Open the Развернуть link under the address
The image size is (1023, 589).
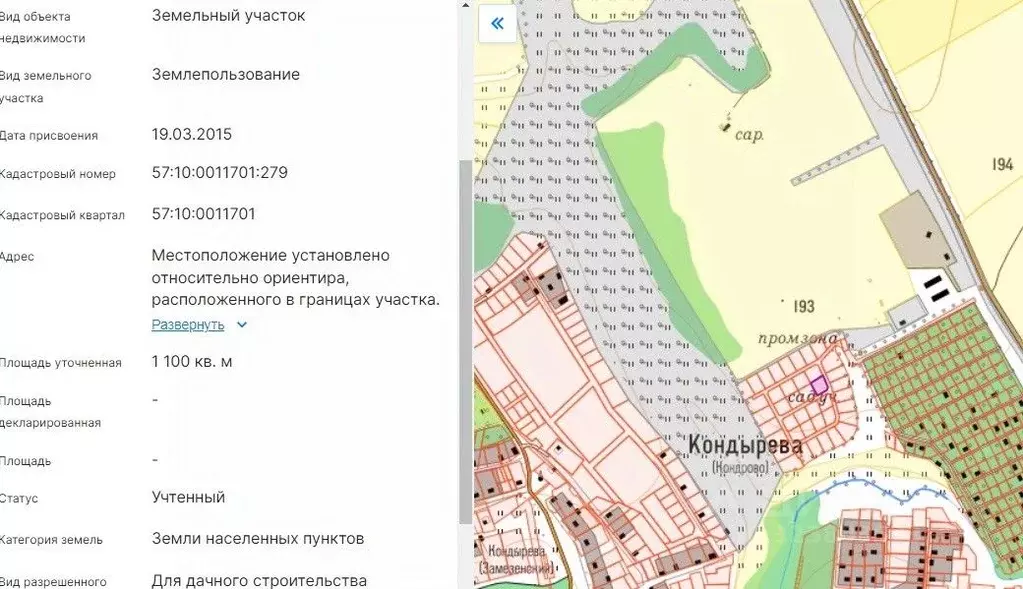pyautogui.click(x=188, y=325)
